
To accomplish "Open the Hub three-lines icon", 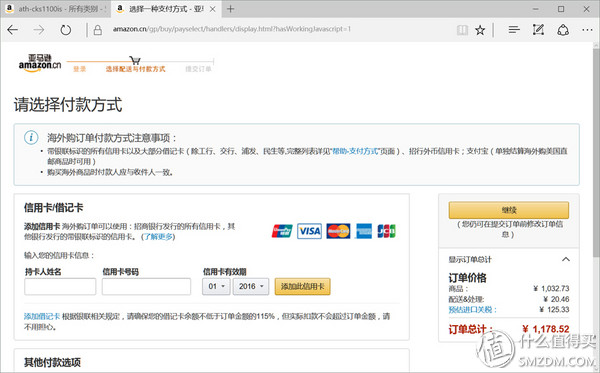I will [514, 29].
